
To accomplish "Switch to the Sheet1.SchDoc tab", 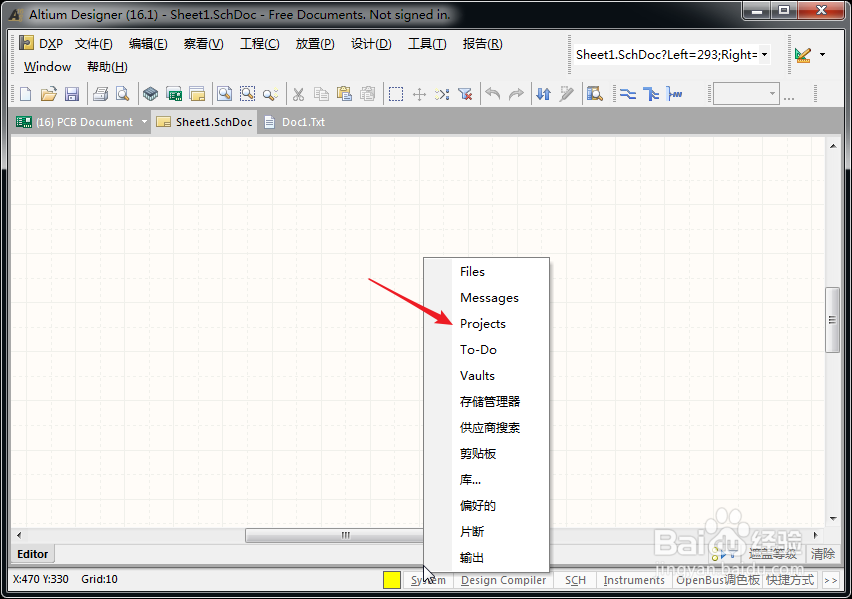I will (x=204, y=122).
